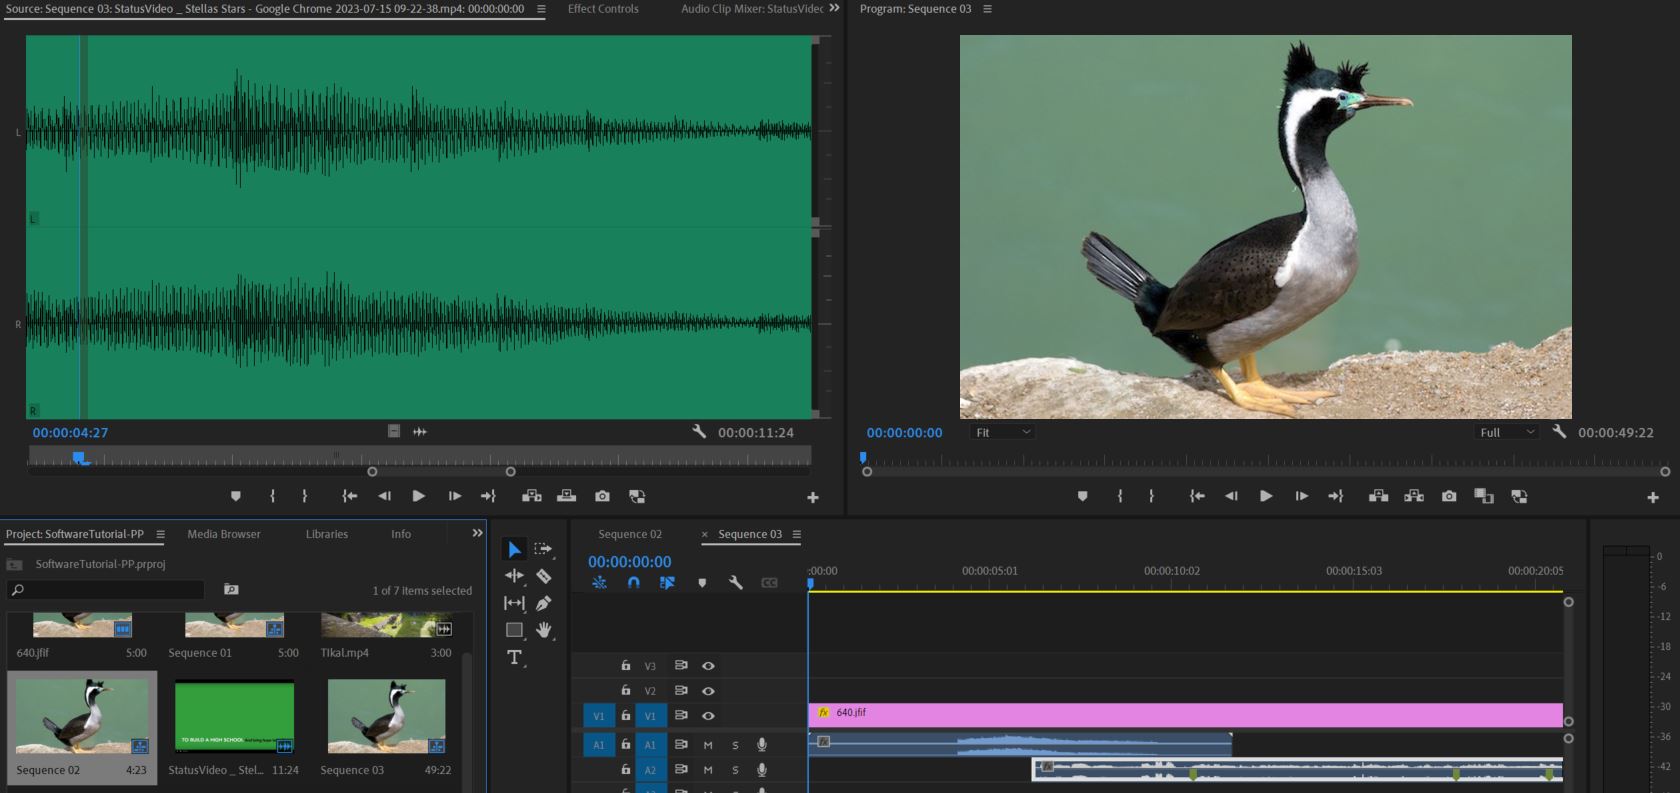Click Export Frame camera in Source monitor
This screenshot has height=793, width=1680.
pos(602,496)
